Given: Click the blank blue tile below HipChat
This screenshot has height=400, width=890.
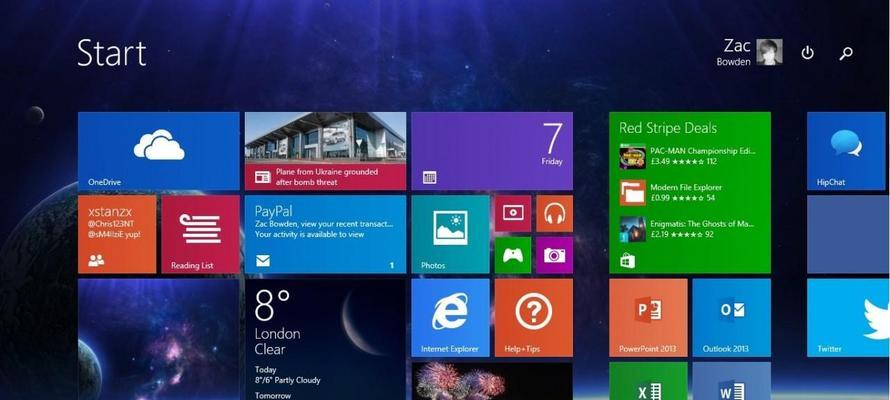Looking at the screenshot, I should [x=849, y=234].
